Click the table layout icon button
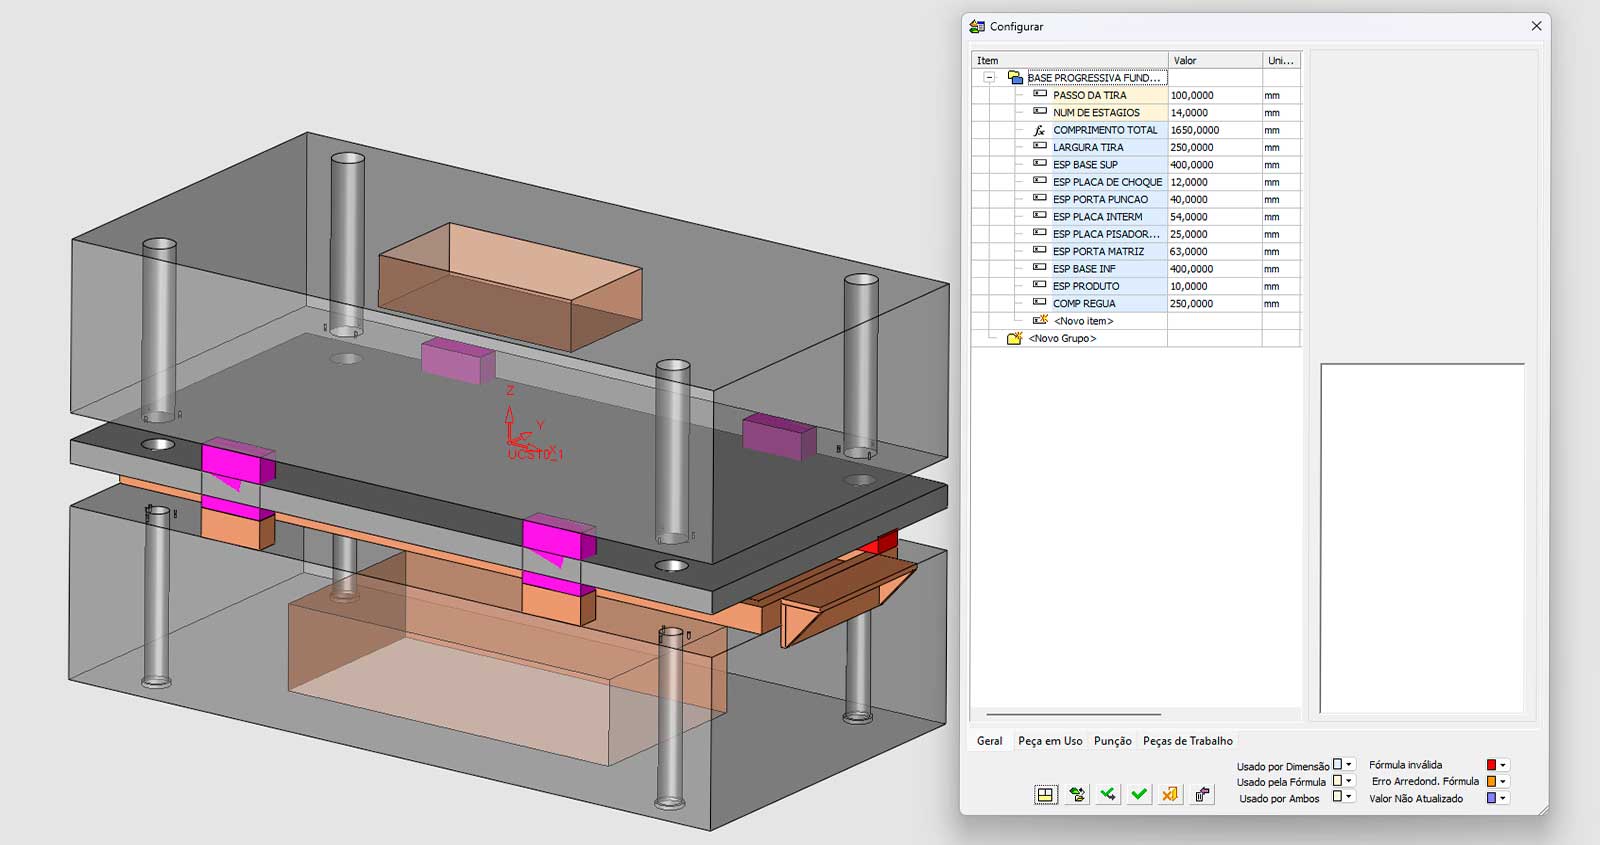 1045,795
